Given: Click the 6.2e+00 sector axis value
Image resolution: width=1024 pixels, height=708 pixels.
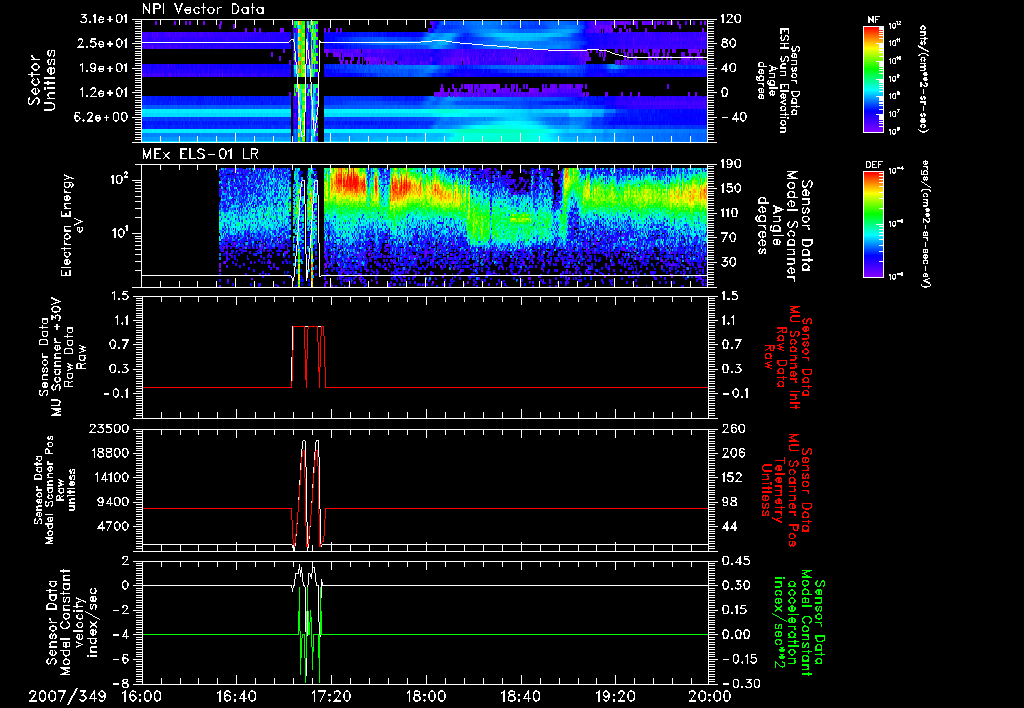Looking at the screenshot, I should 103,117.
